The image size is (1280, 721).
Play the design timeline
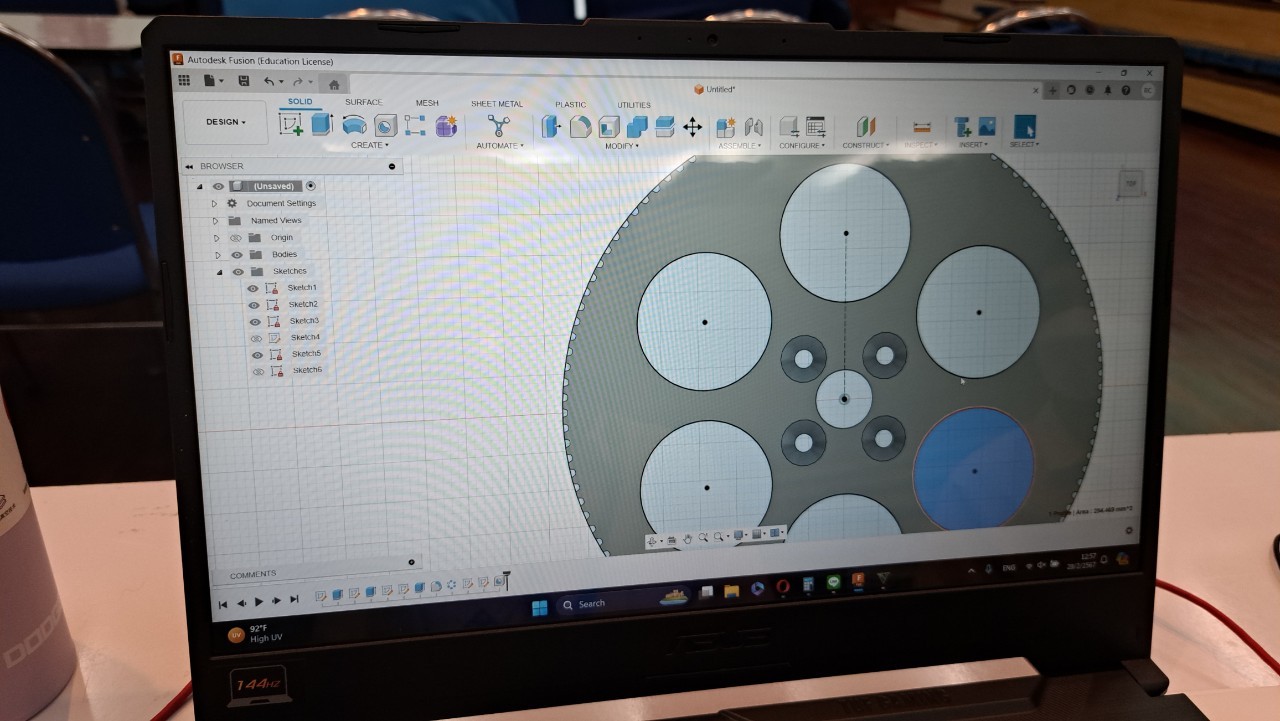coord(259,602)
